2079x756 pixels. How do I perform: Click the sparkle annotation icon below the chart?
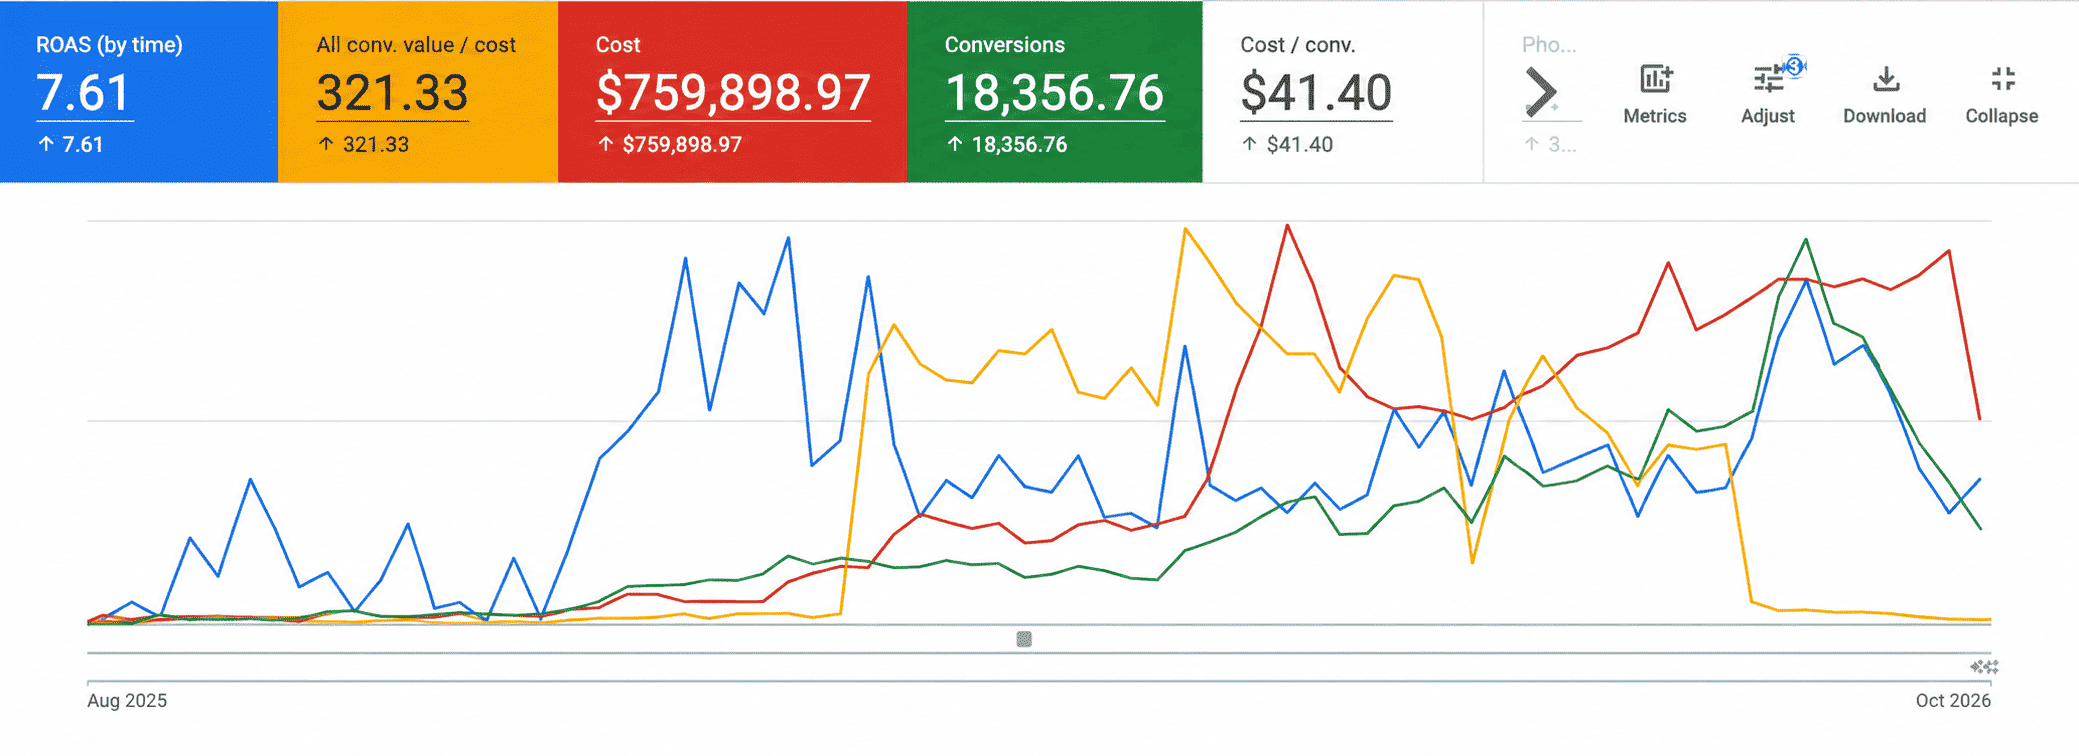1984,667
